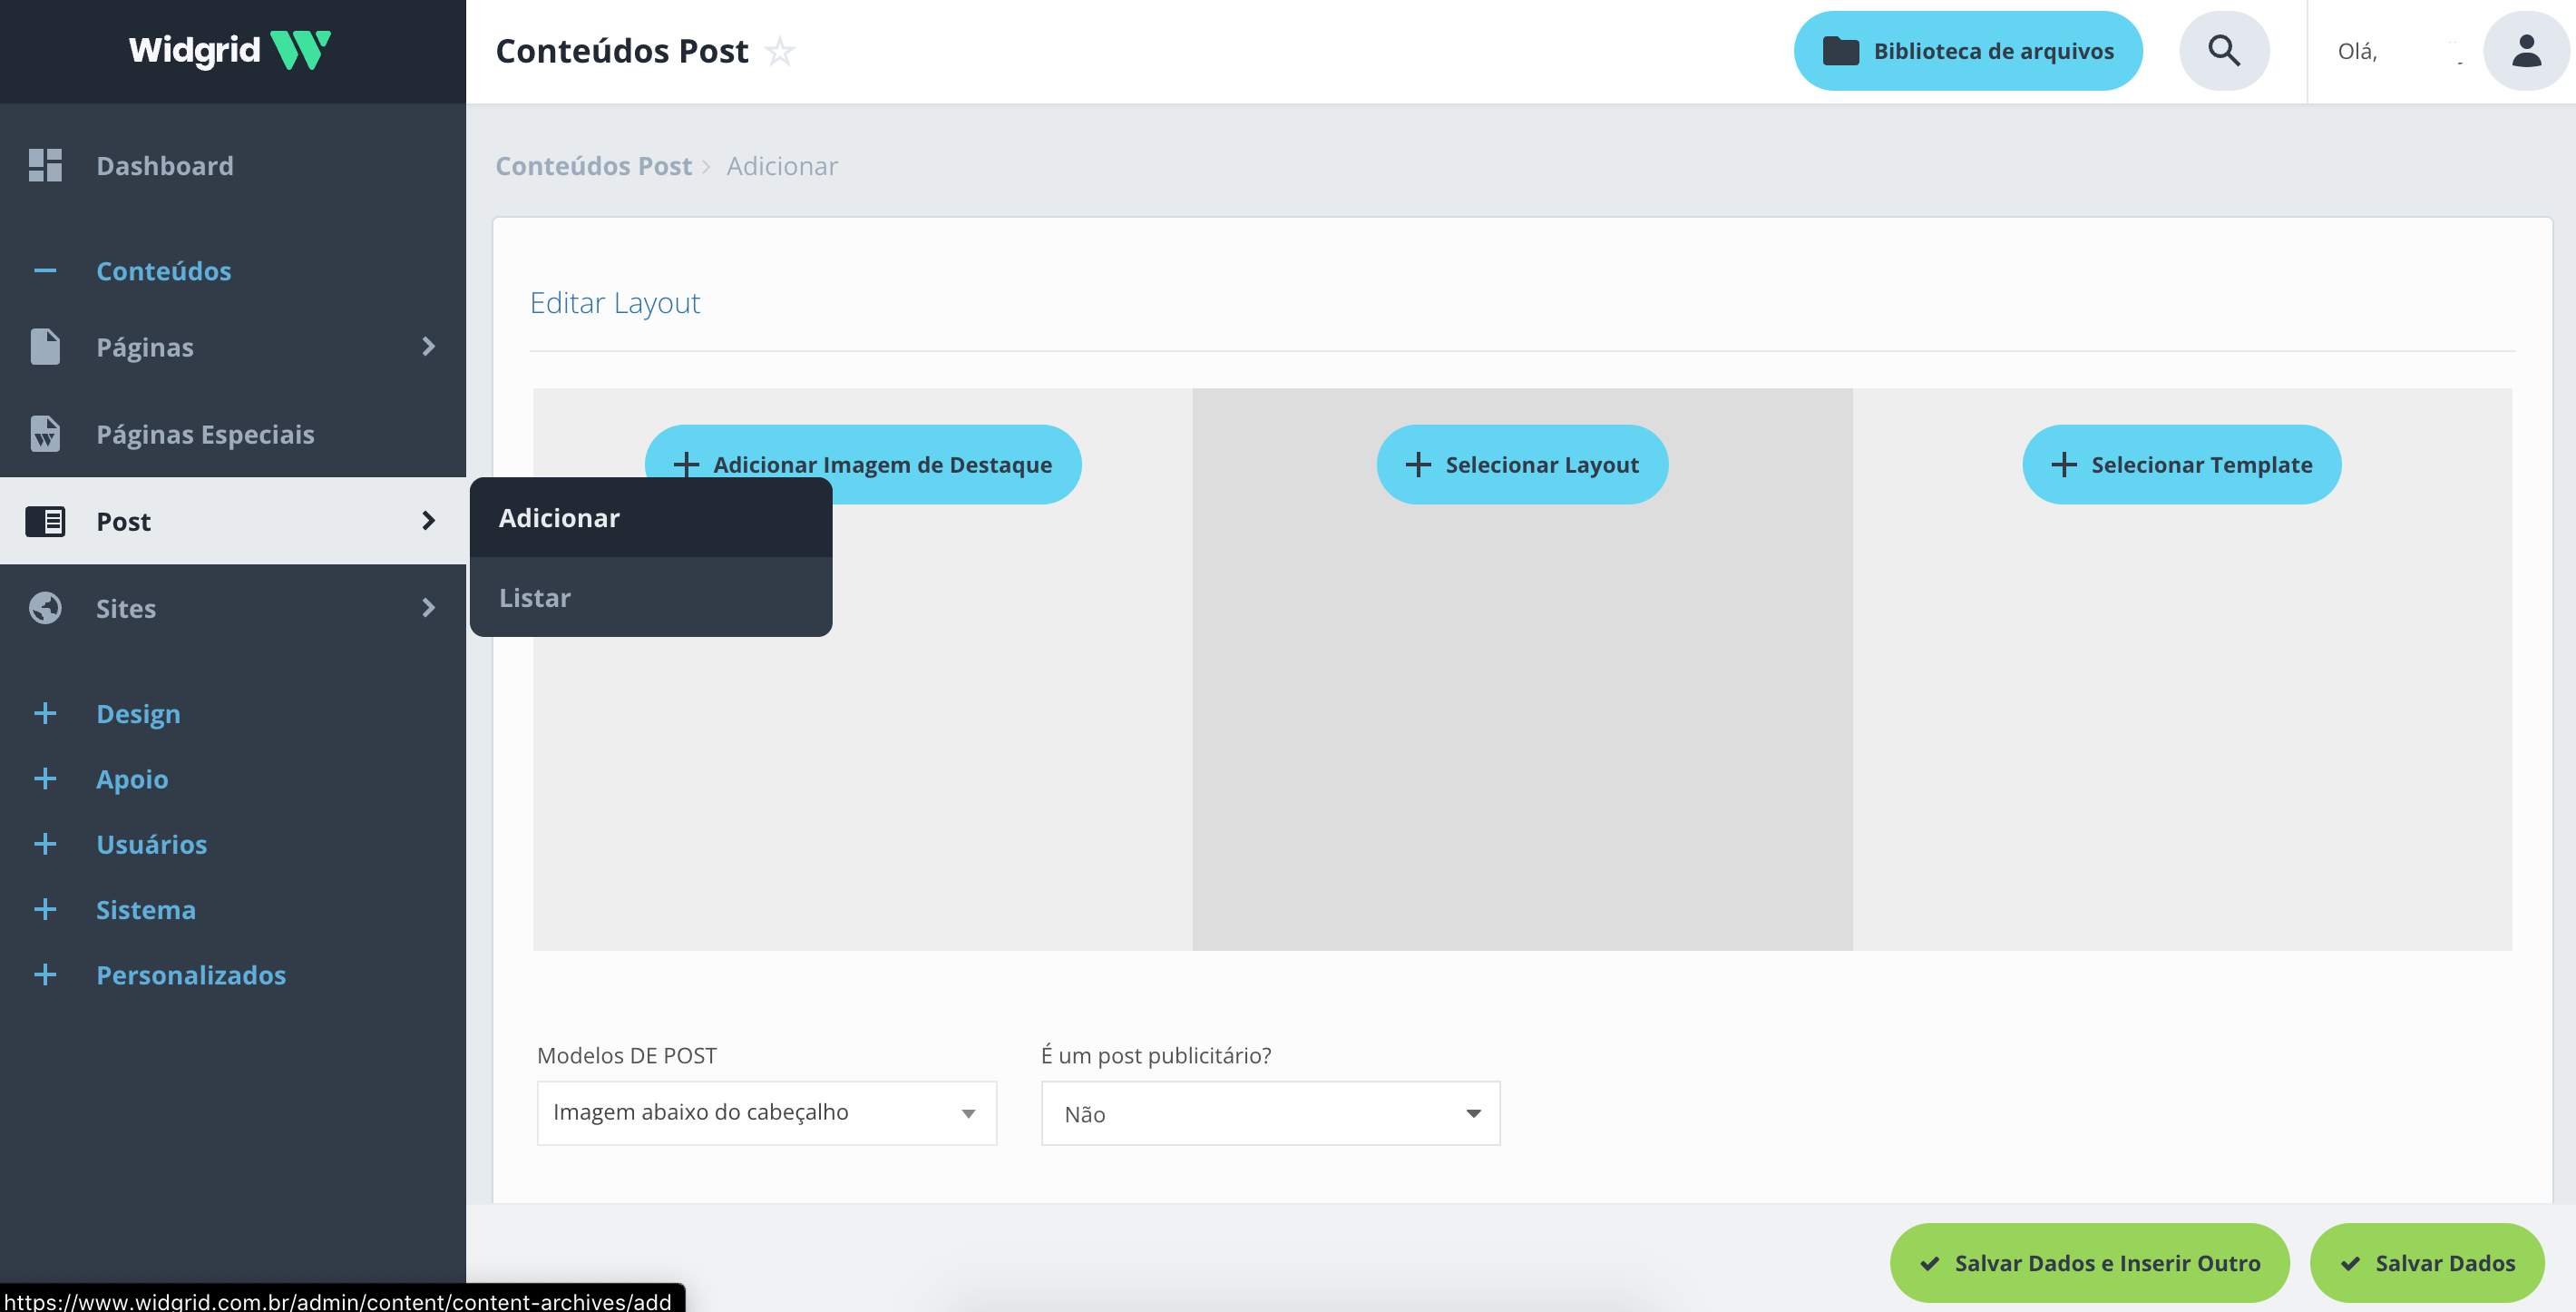The width and height of the screenshot is (2576, 1312).
Task: Expand the Usuários section plus icon
Action: pyautogui.click(x=45, y=844)
